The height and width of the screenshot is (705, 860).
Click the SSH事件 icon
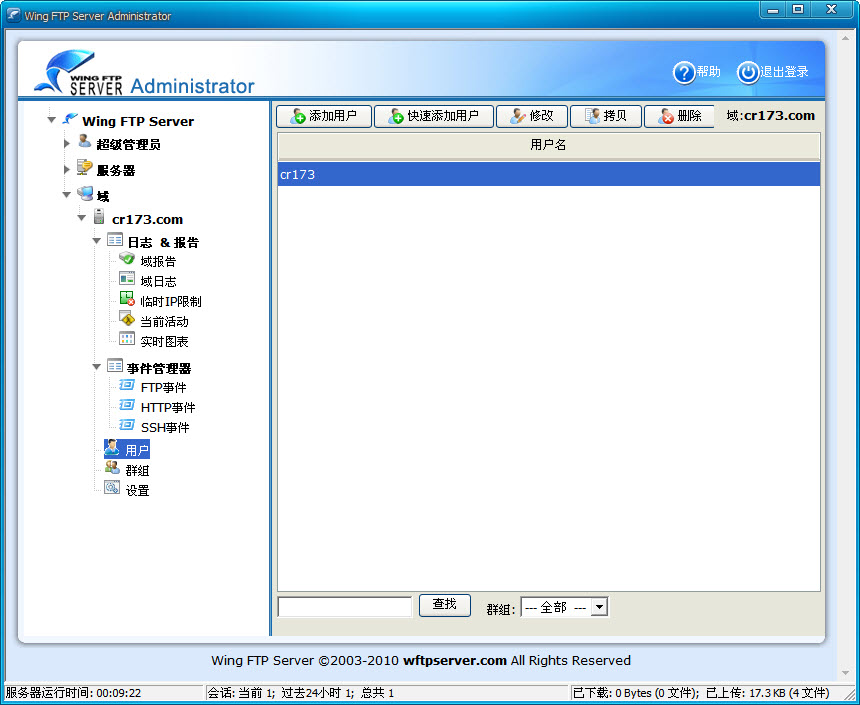[127, 425]
